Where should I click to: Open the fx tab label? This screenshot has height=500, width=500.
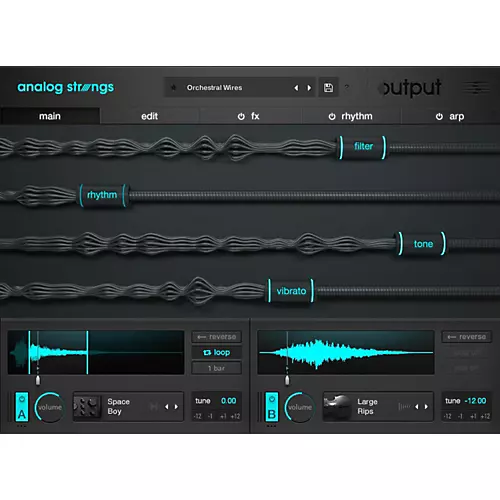click(x=255, y=116)
